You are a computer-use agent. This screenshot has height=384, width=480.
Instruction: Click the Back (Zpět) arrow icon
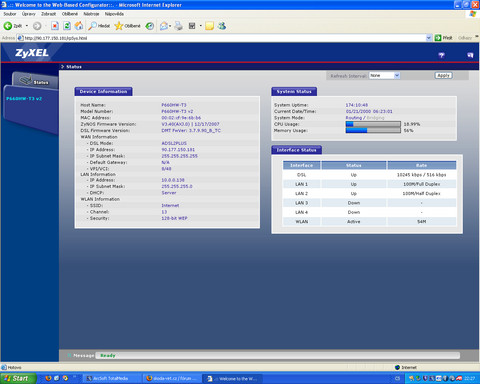[x=8, y=26]
